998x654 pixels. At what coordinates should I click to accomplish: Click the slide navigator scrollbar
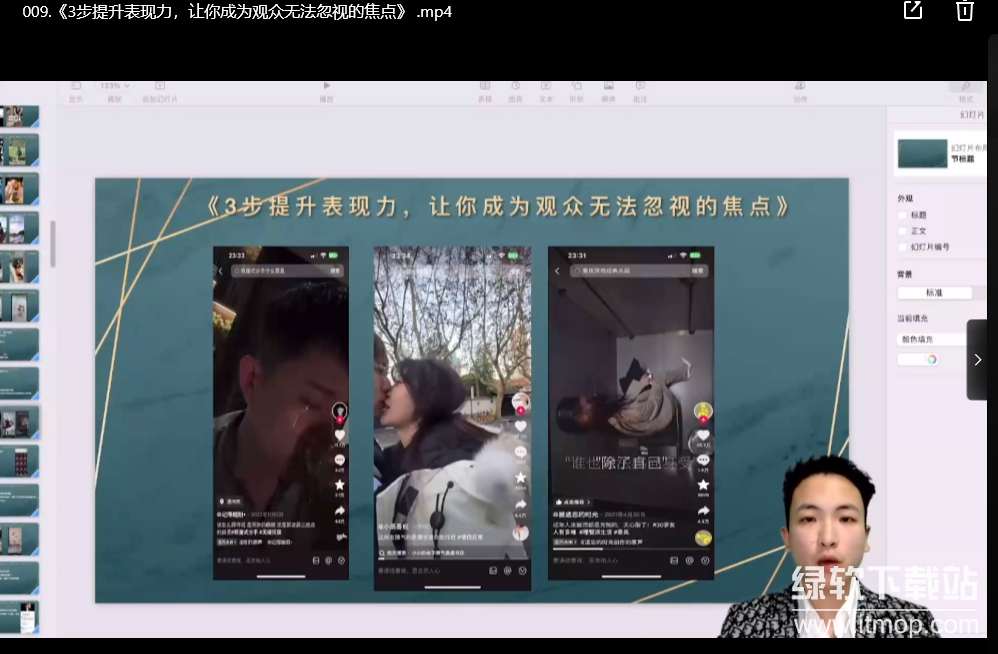[53, 244]
